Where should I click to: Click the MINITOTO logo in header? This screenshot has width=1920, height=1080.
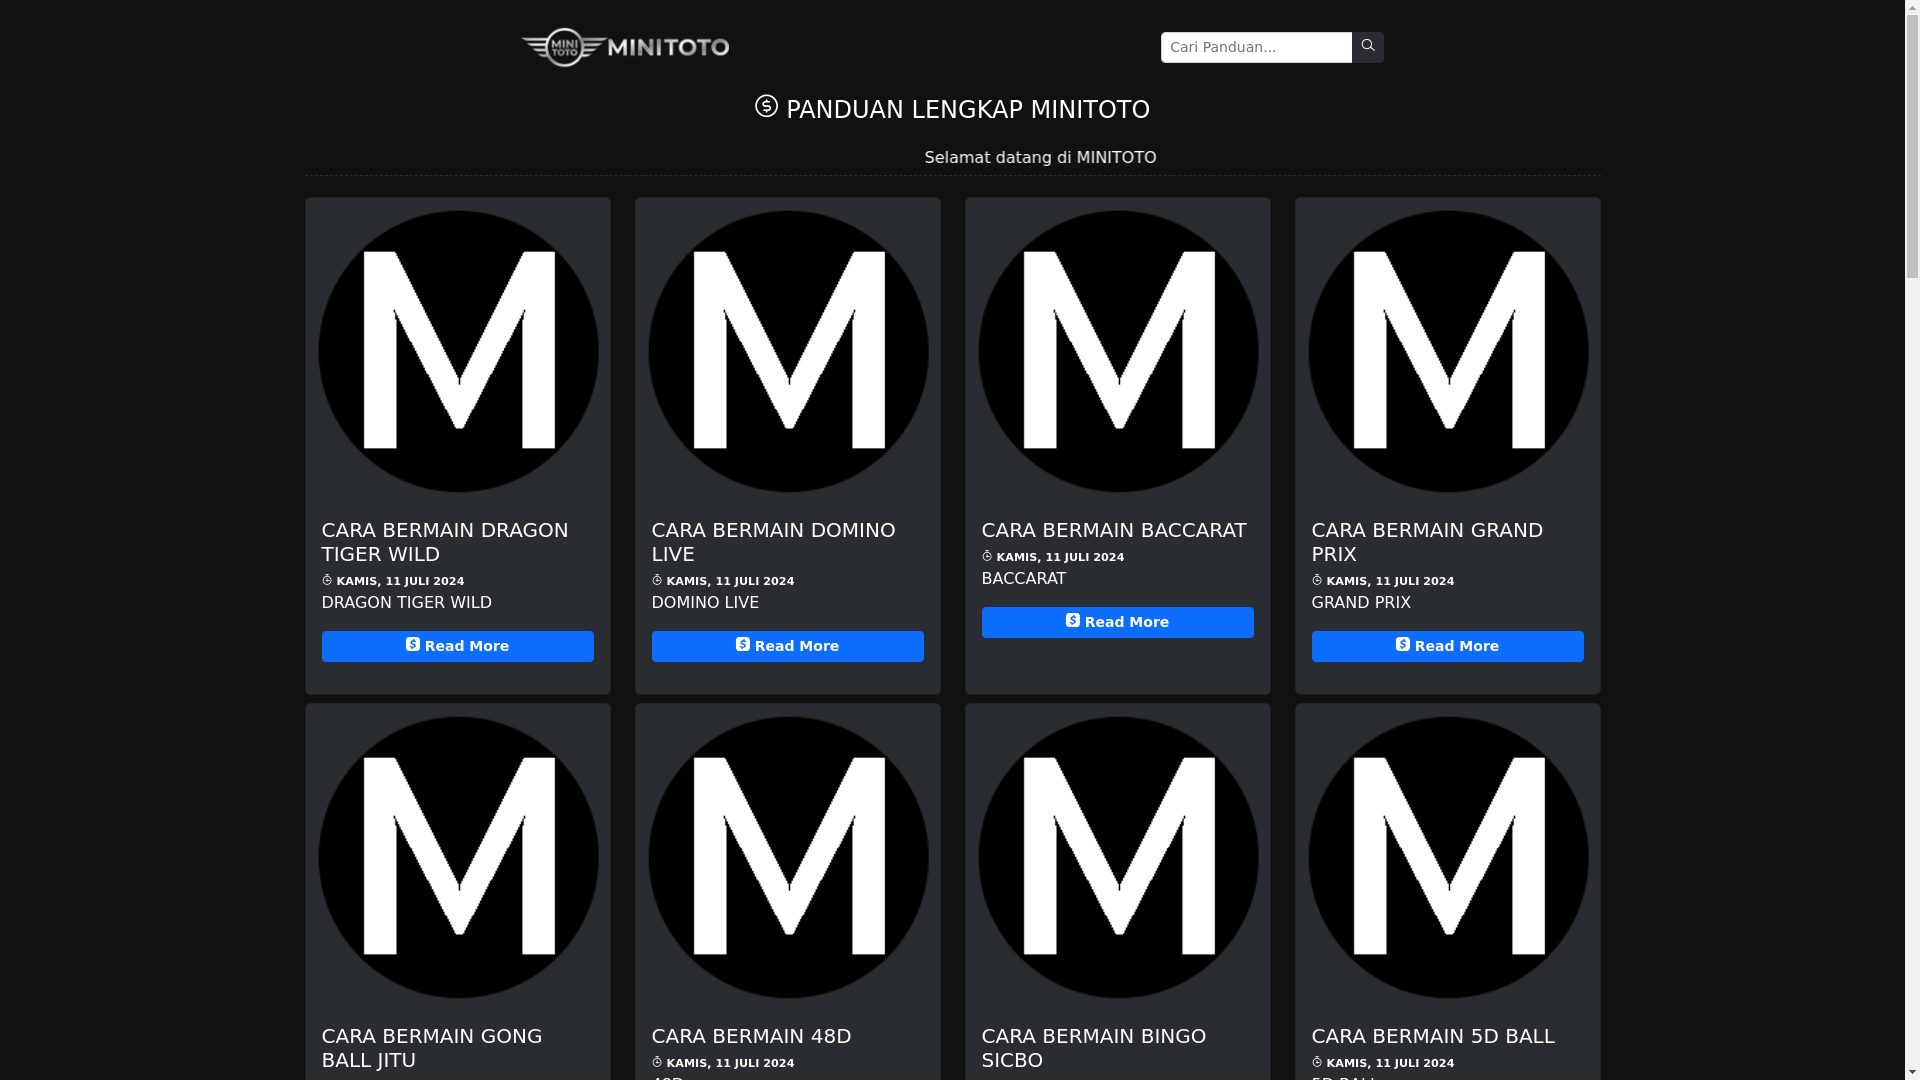[x=625, y=47]
